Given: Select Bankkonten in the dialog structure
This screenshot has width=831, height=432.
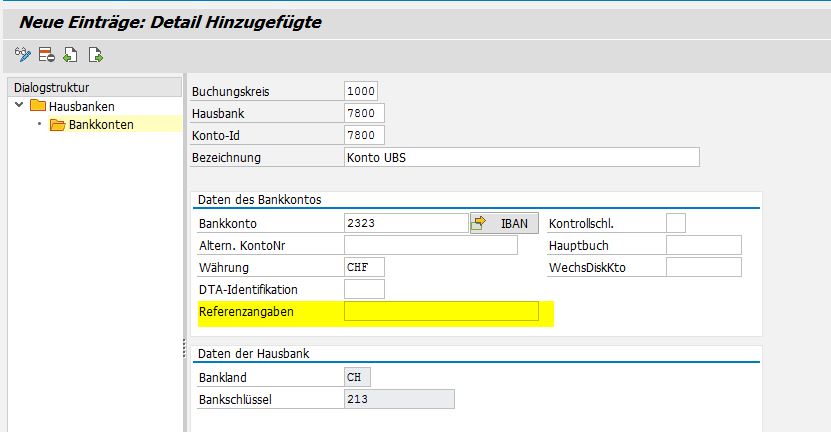Looking at the screenshot, I should click(101, 125).
